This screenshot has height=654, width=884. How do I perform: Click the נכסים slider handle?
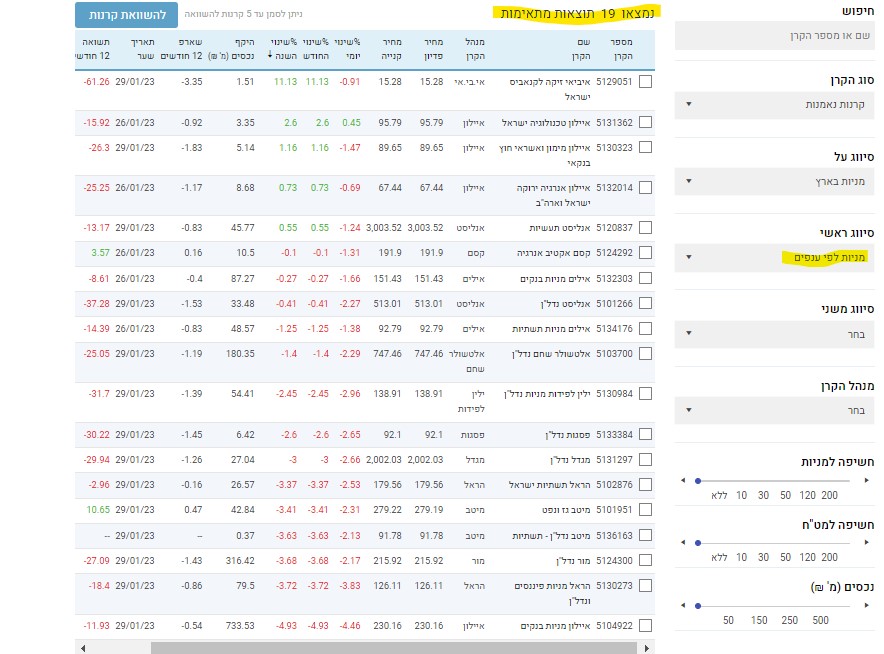[698, 606]
